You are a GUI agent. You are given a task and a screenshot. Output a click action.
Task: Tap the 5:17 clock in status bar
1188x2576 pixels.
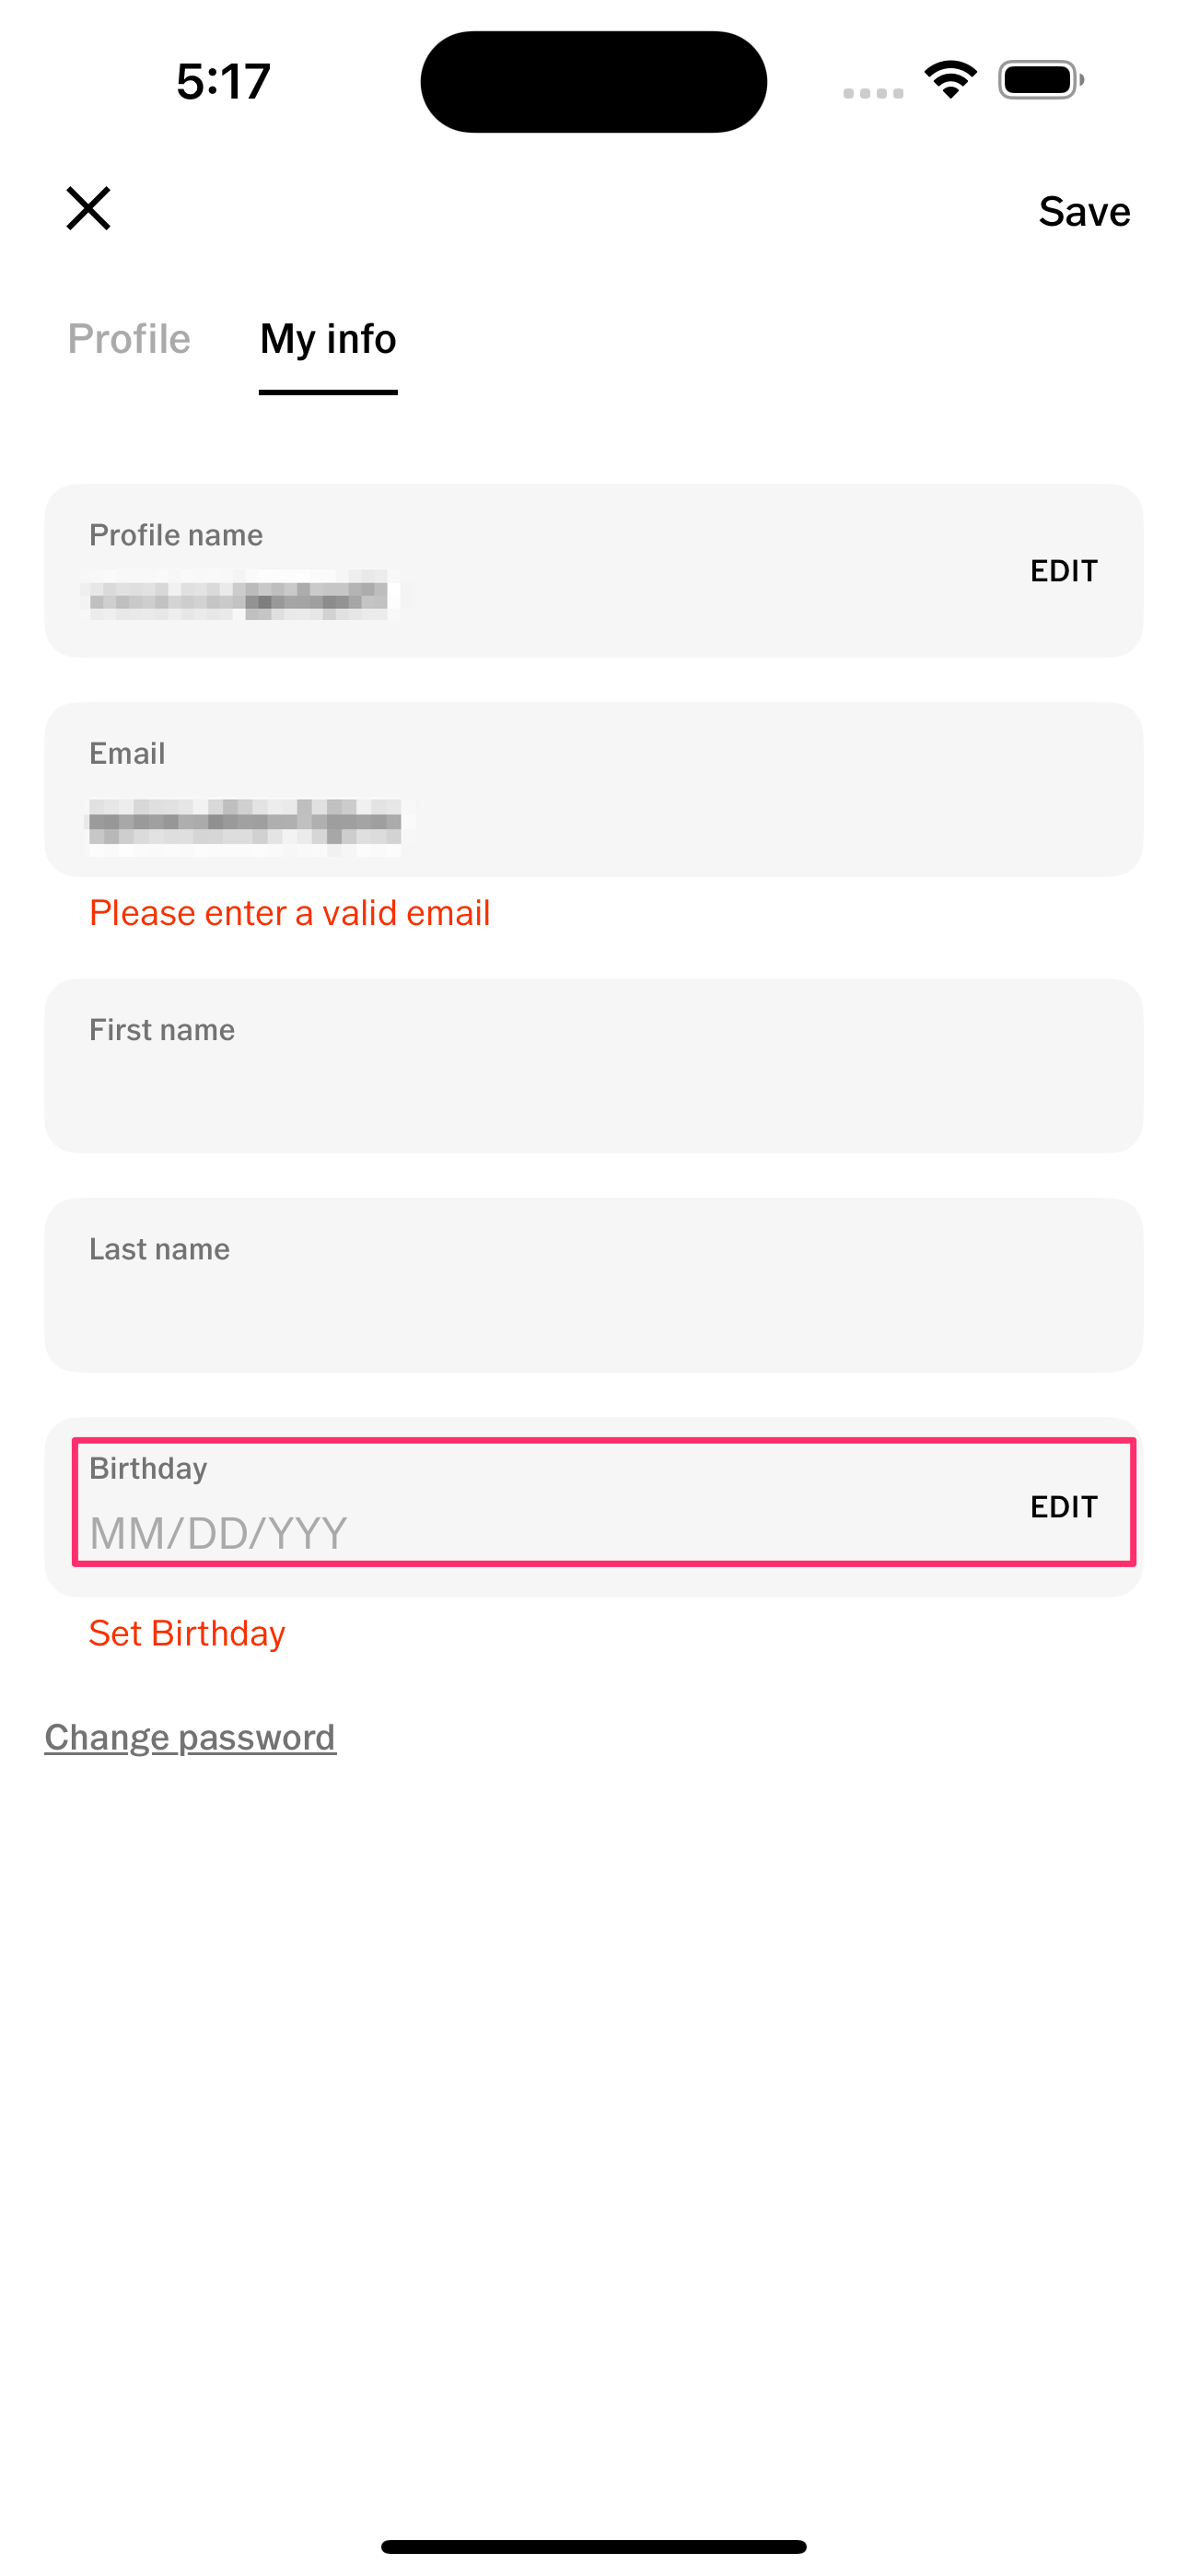[x=223, y=81]
